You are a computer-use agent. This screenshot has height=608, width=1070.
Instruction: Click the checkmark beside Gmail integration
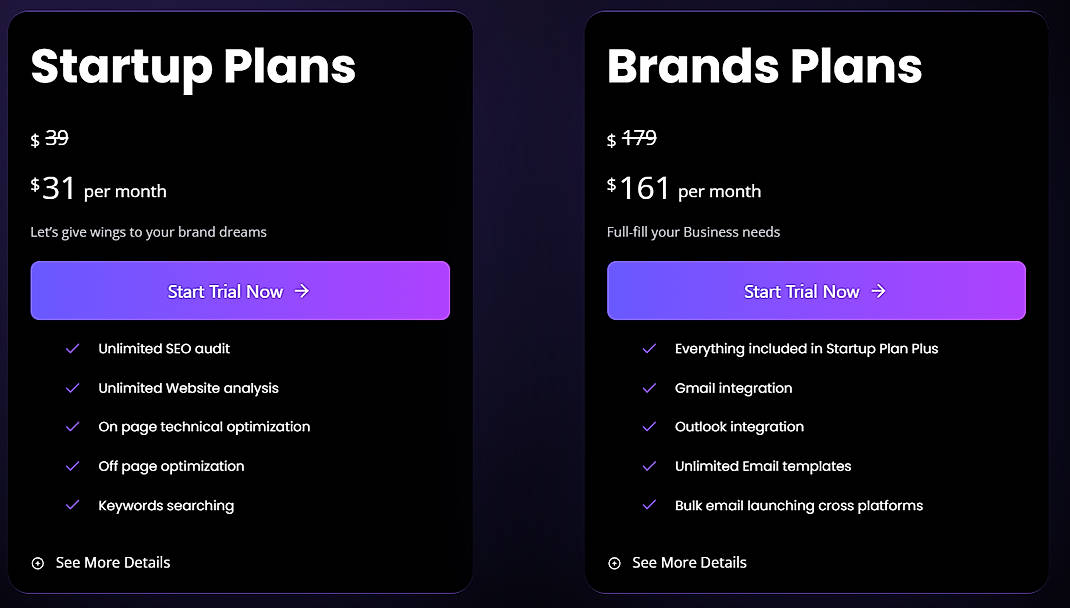(649, 388)
